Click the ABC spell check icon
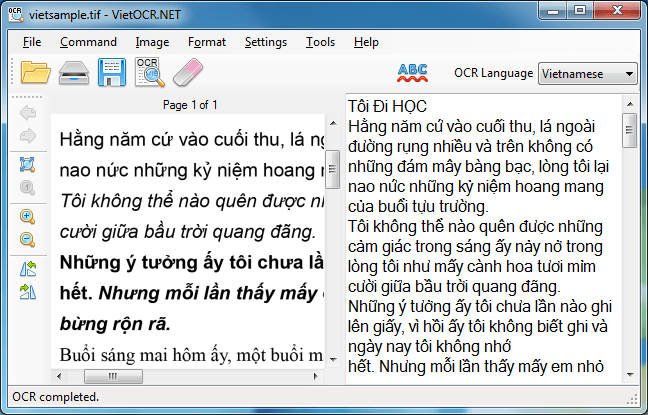Viewport: 648px width, 415px height. coord(412,72)
